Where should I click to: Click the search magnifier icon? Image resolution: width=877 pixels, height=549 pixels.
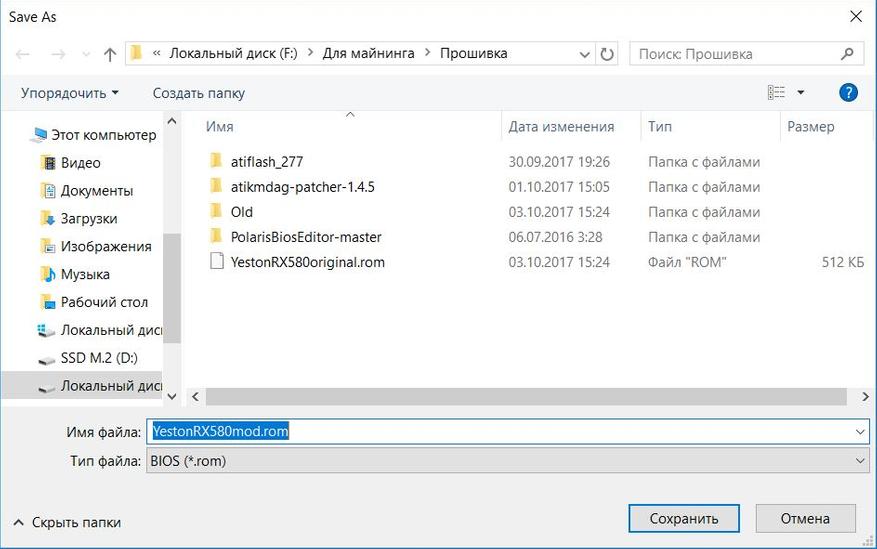click(847, 54)
